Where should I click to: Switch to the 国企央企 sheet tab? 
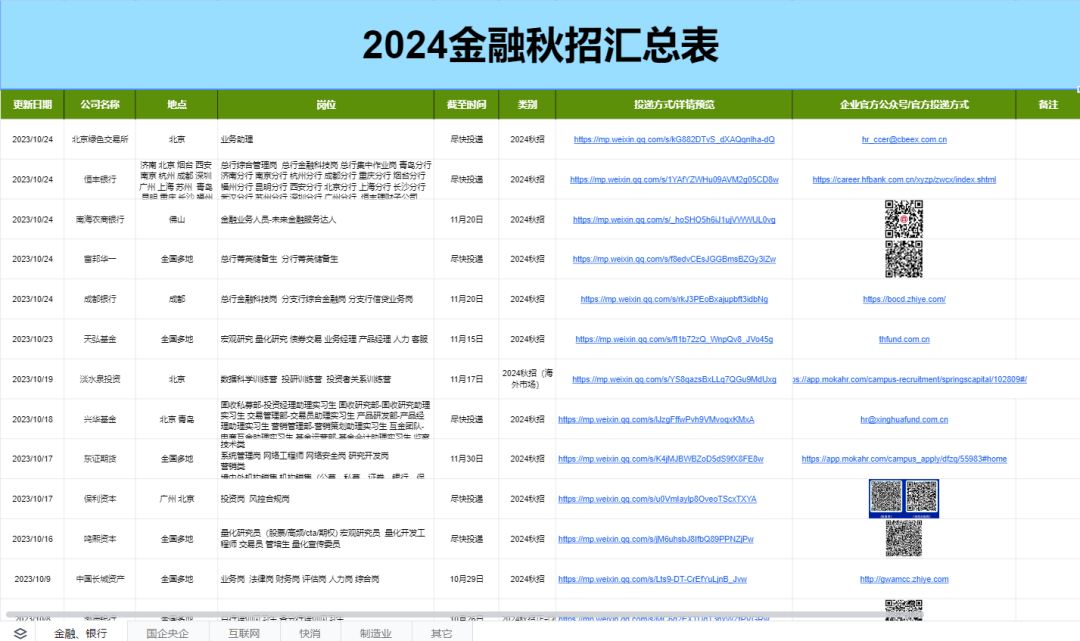click(x=167, y=633)
